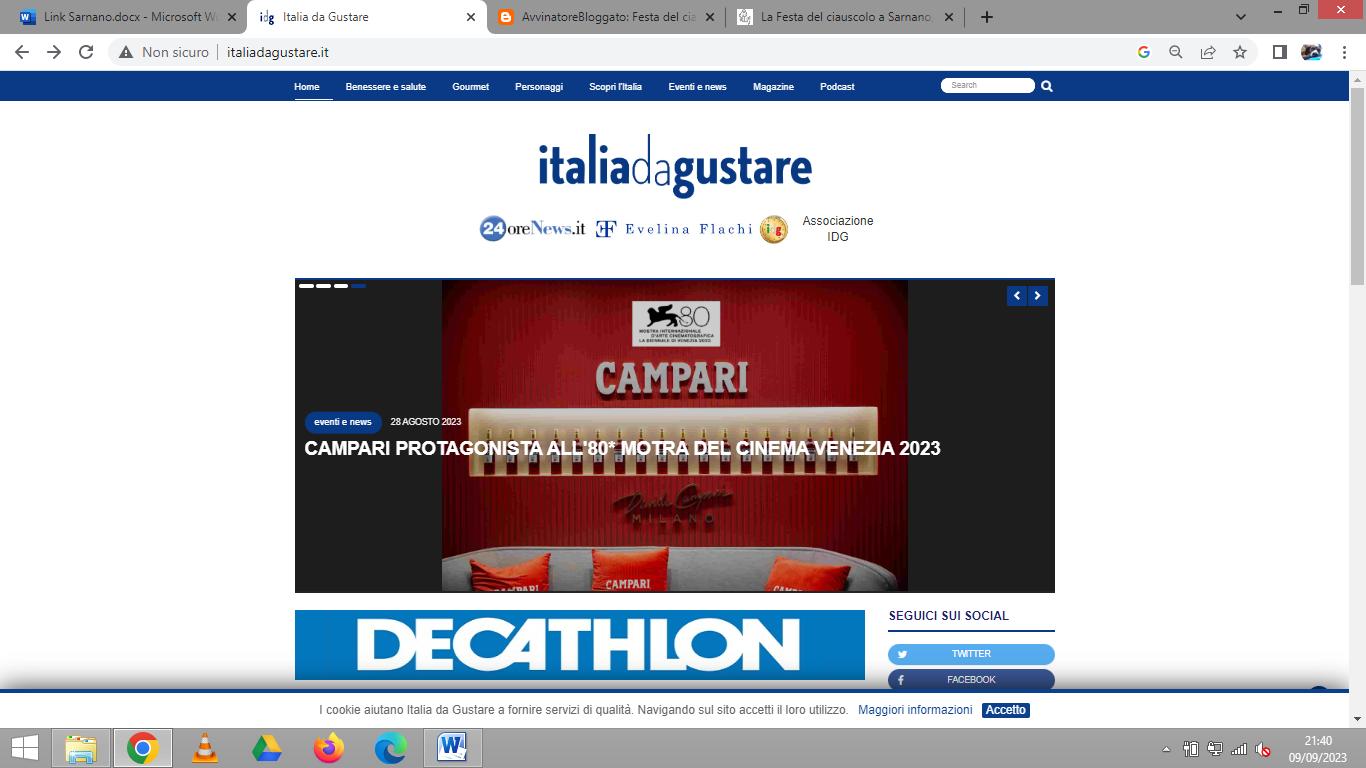
Task: Open the Windows Start menu
Action: point(24,748)
